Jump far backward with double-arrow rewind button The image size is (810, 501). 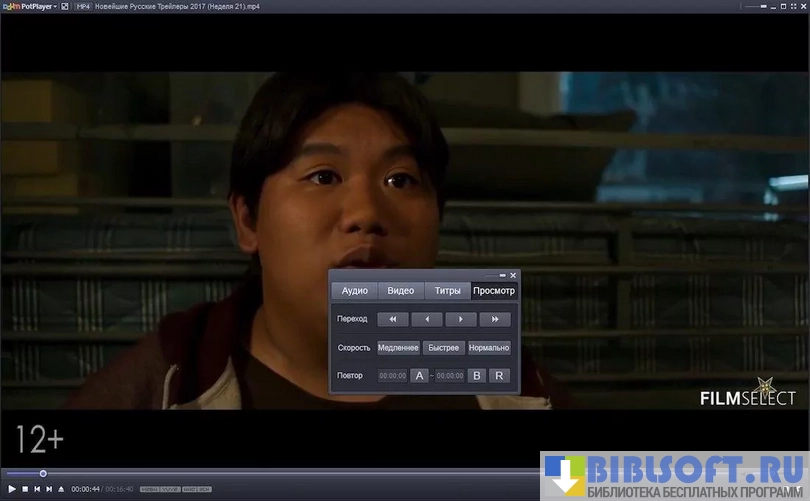(393, 319)
